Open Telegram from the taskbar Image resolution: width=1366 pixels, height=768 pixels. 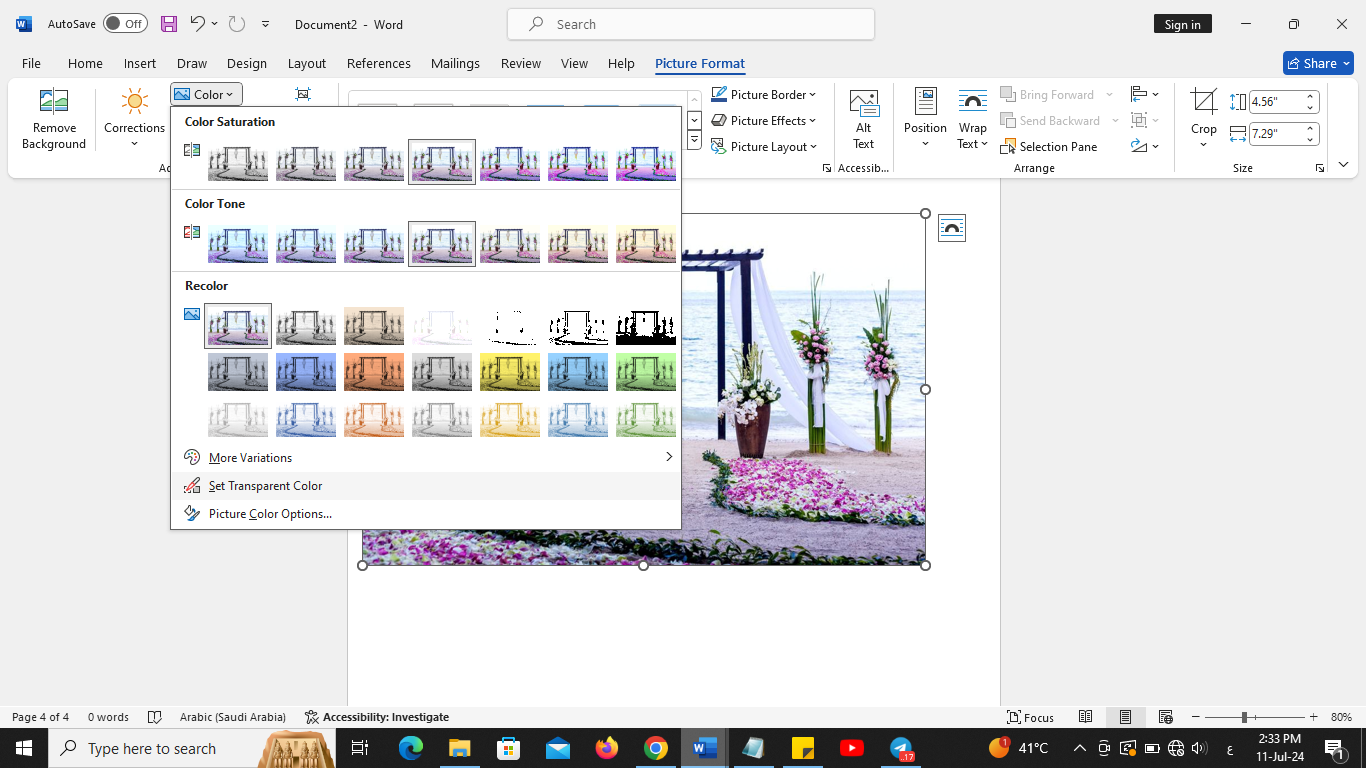click(901, 748)
